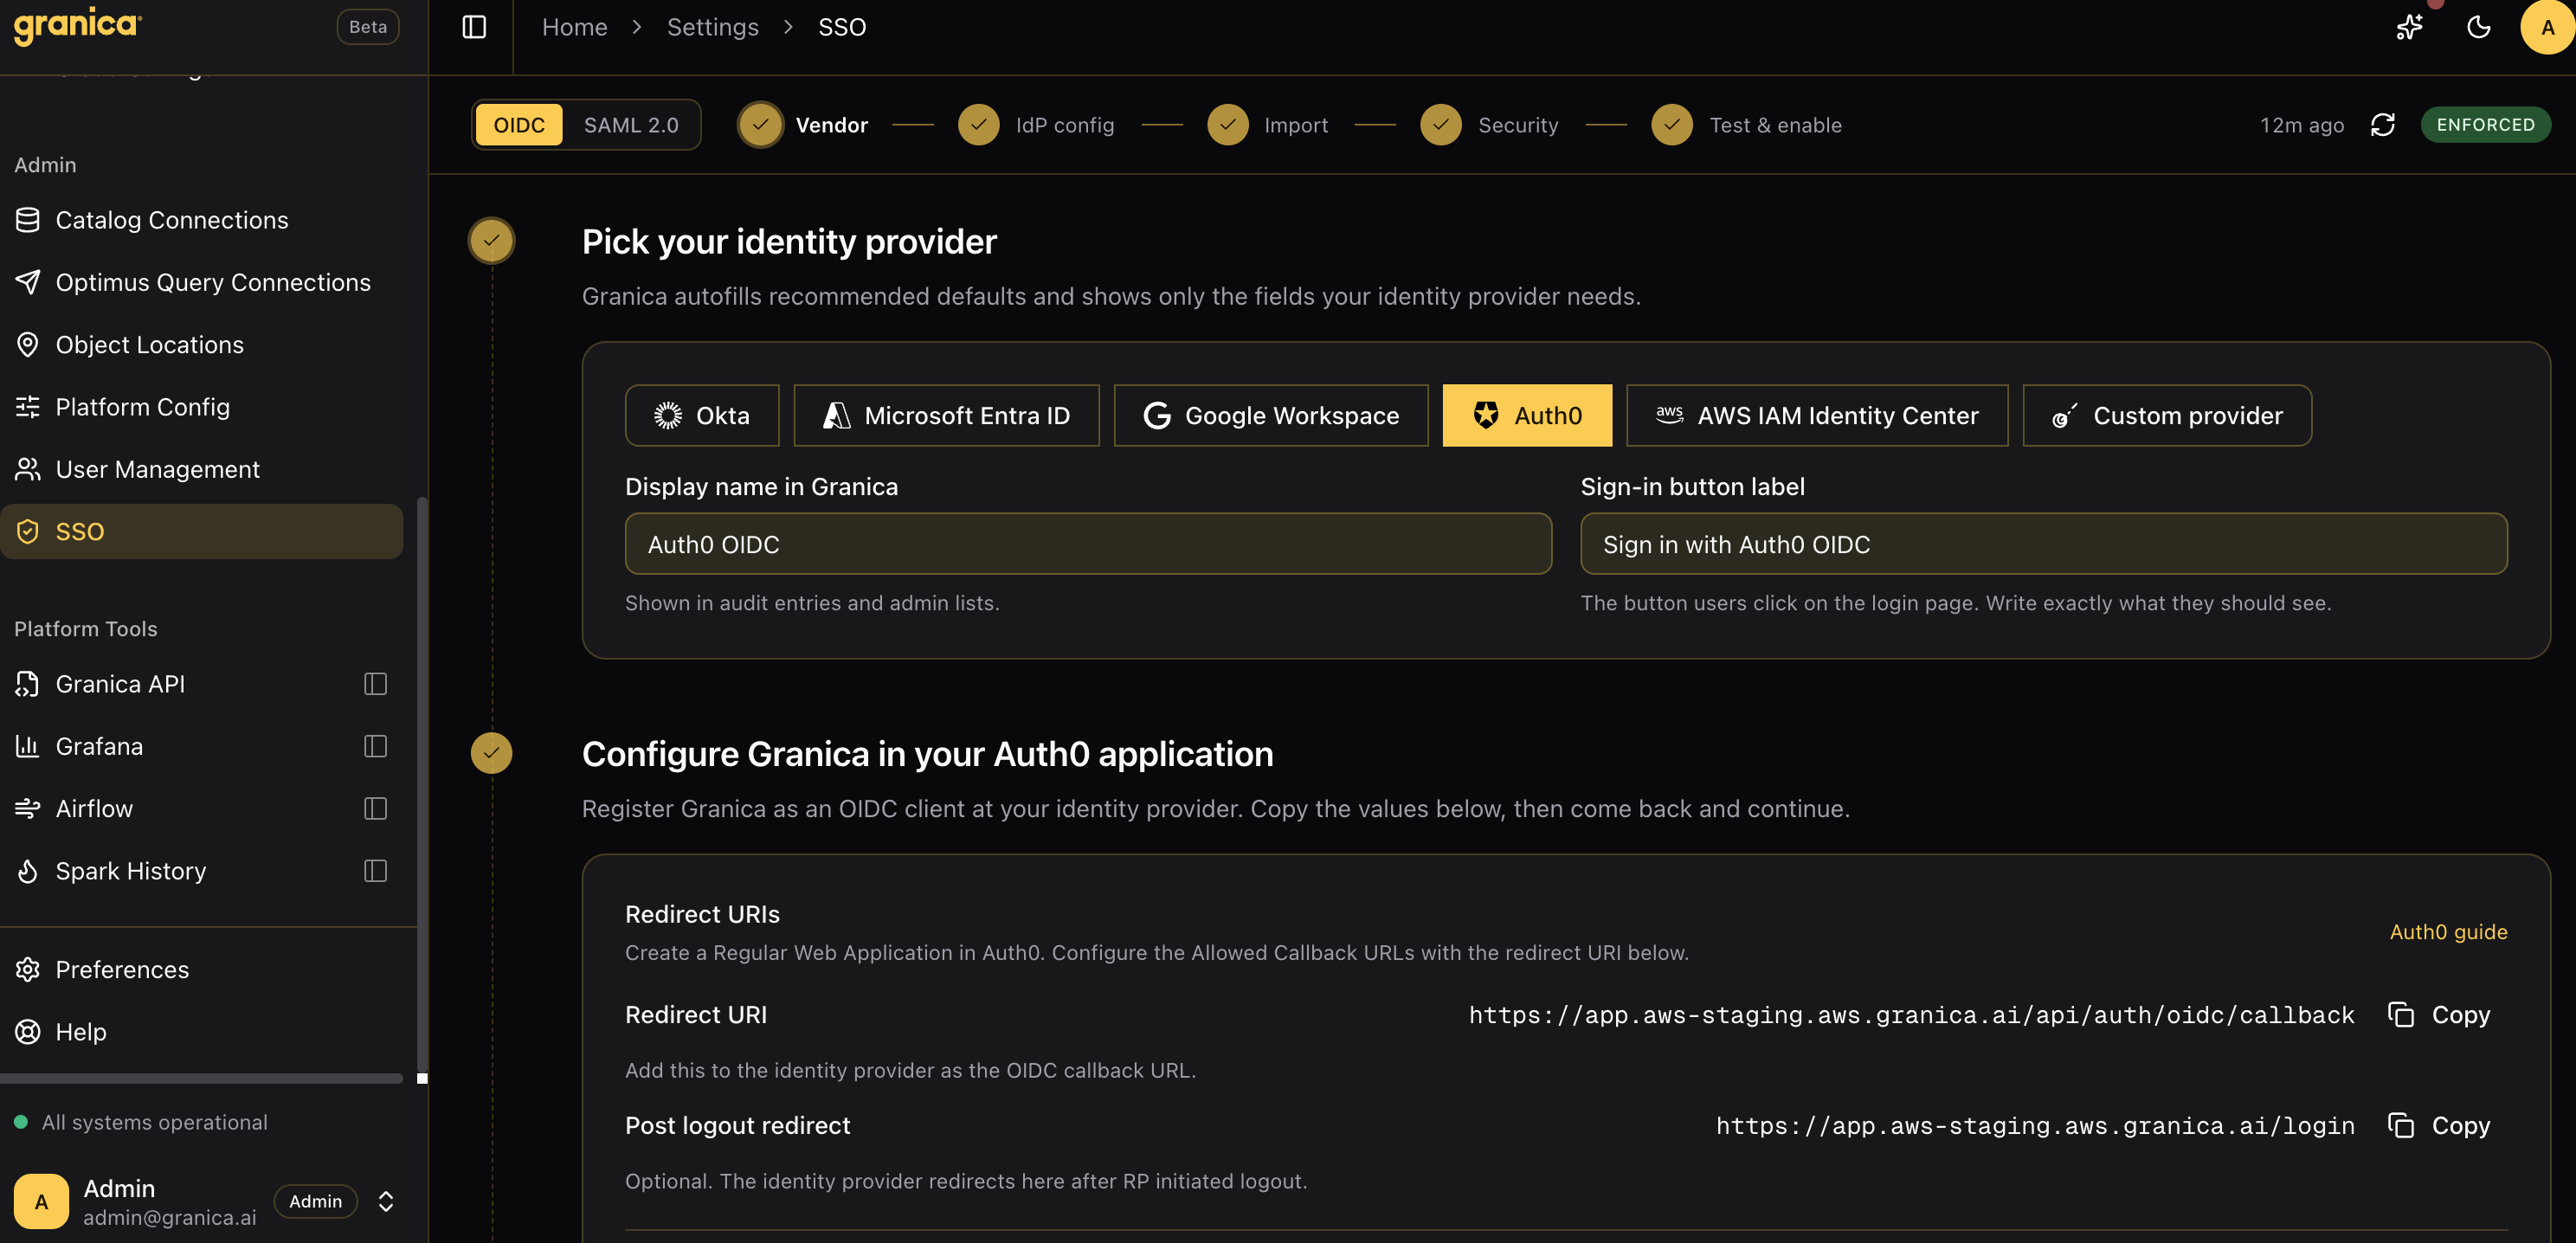Open Catalog Connections in sidebar
Viewport: 2576px width, 1243px height.
click(x=201, y=220)
